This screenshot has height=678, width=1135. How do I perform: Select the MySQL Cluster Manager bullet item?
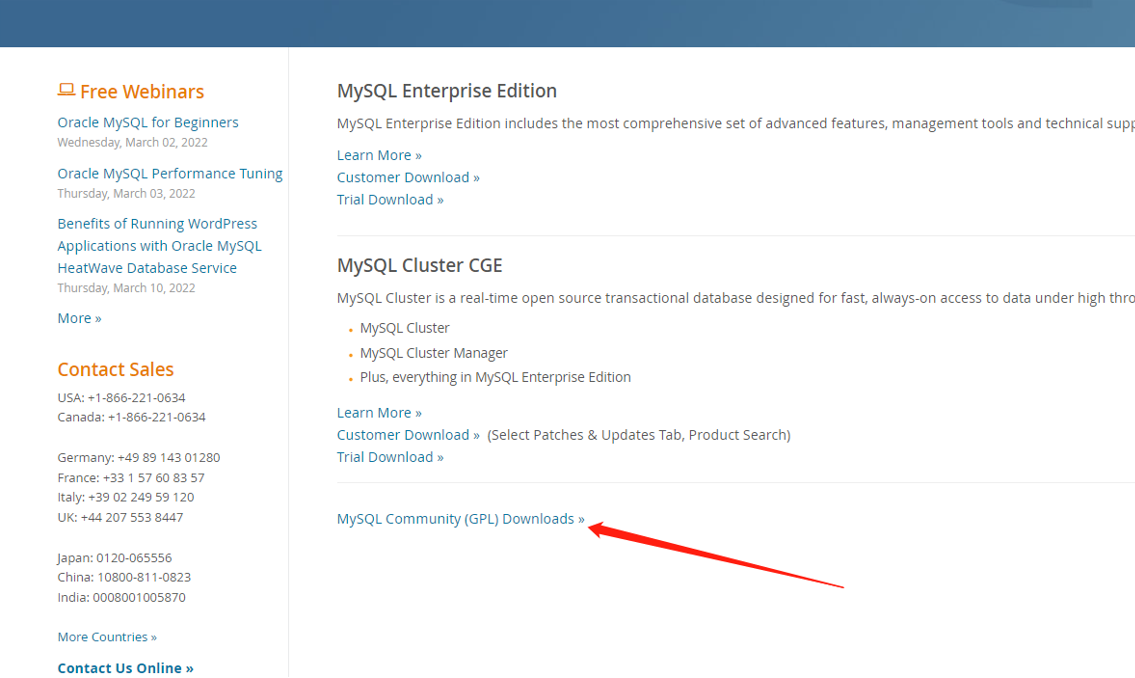434,353
